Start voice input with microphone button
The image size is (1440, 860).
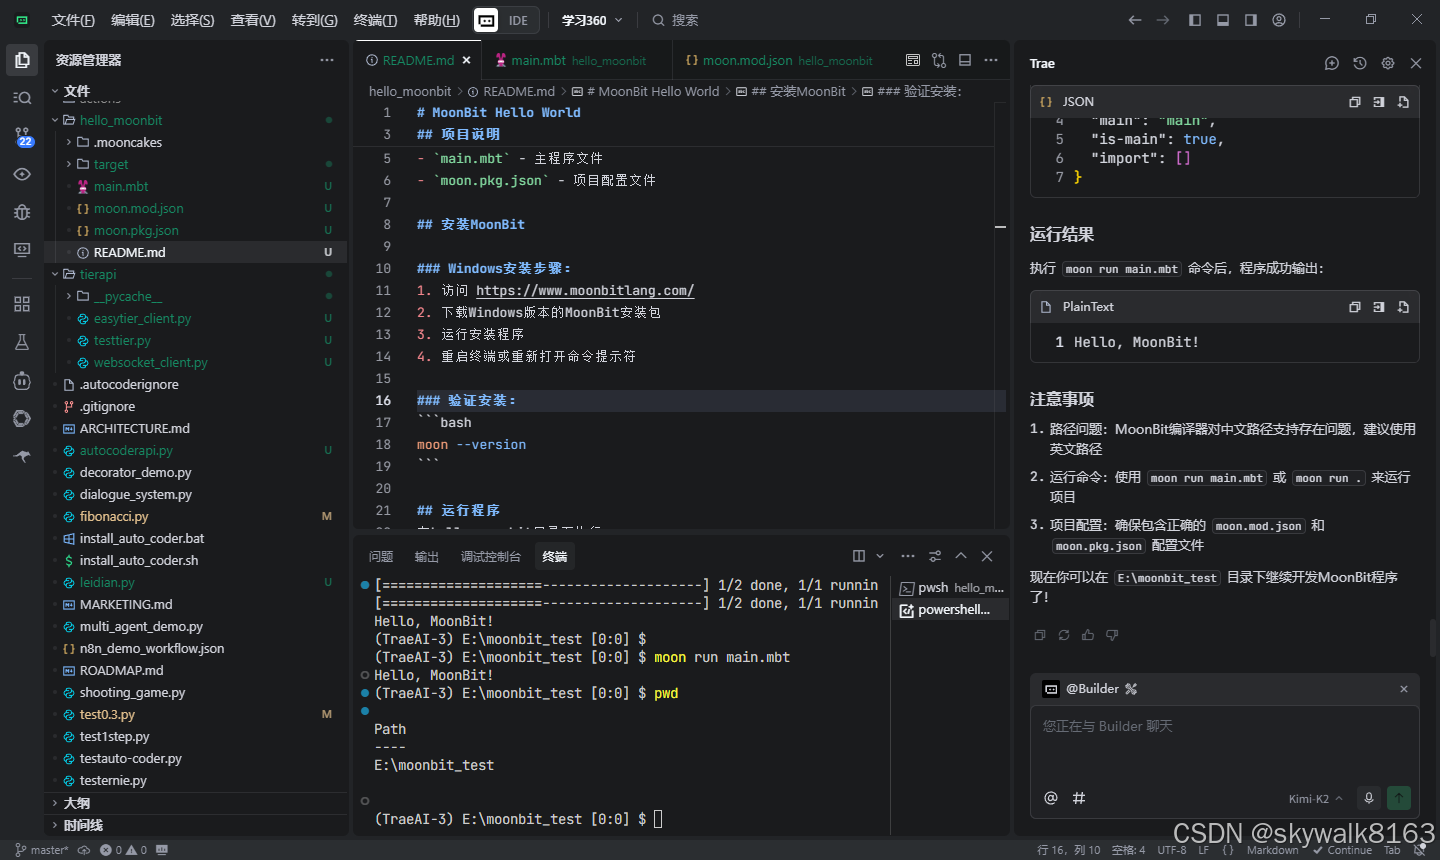[x=1369, y=798]
